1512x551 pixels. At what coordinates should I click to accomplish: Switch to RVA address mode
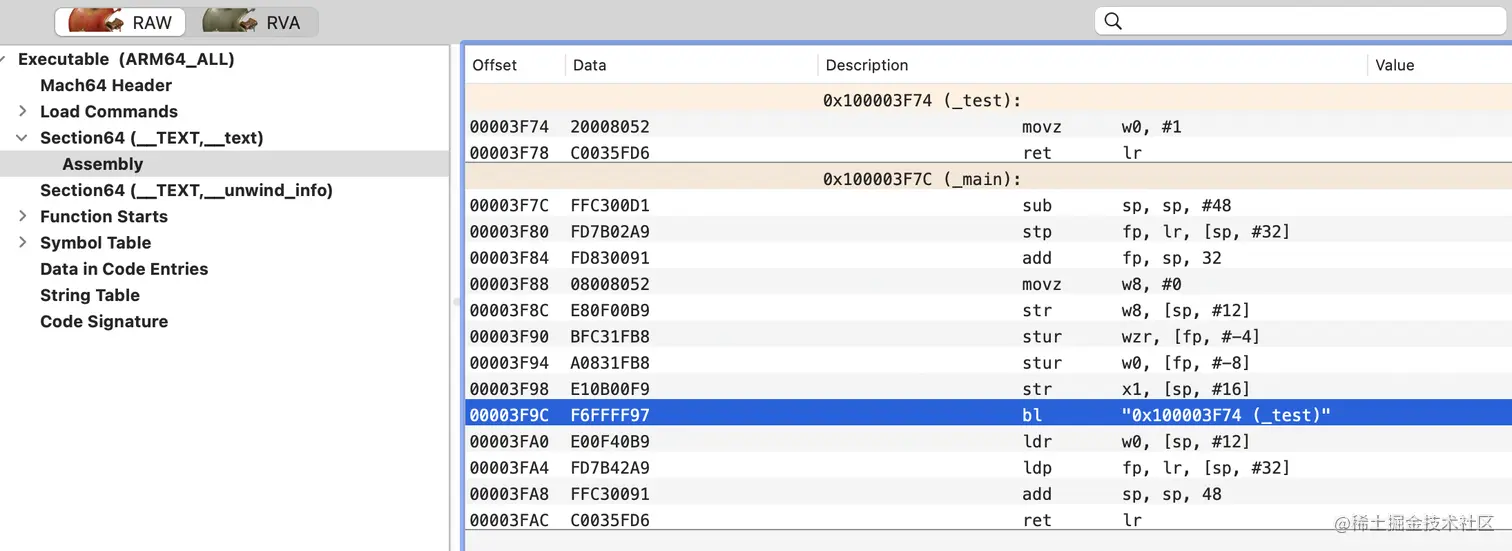click(x=252, y=22)
